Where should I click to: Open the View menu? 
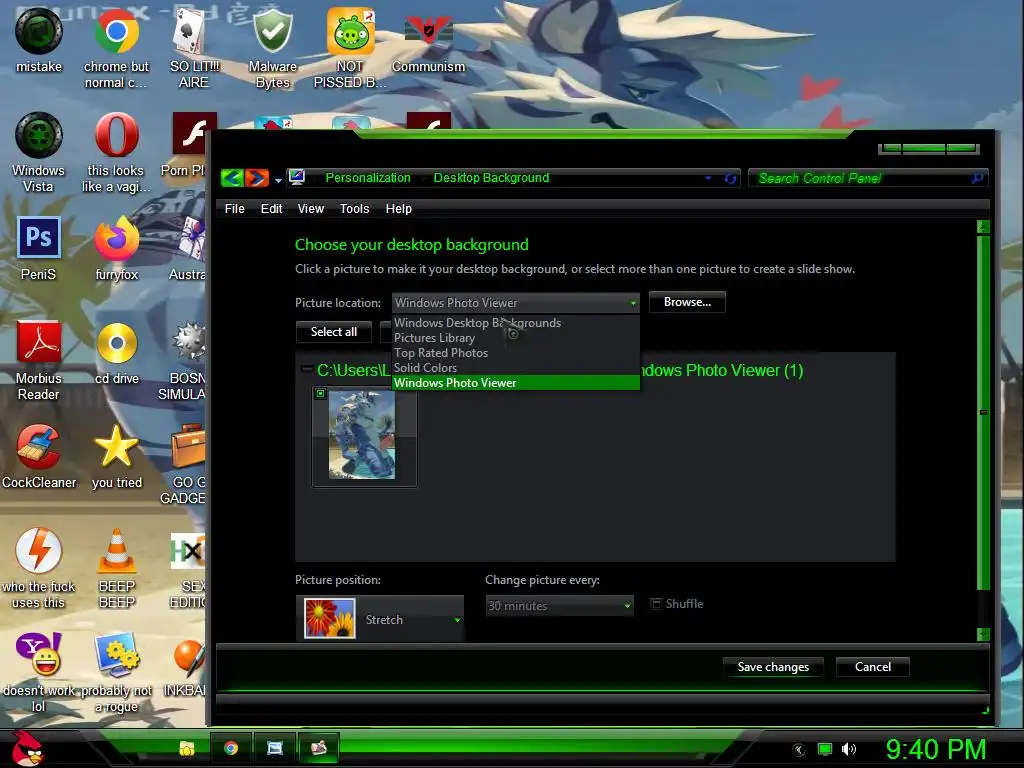(310, 208)
